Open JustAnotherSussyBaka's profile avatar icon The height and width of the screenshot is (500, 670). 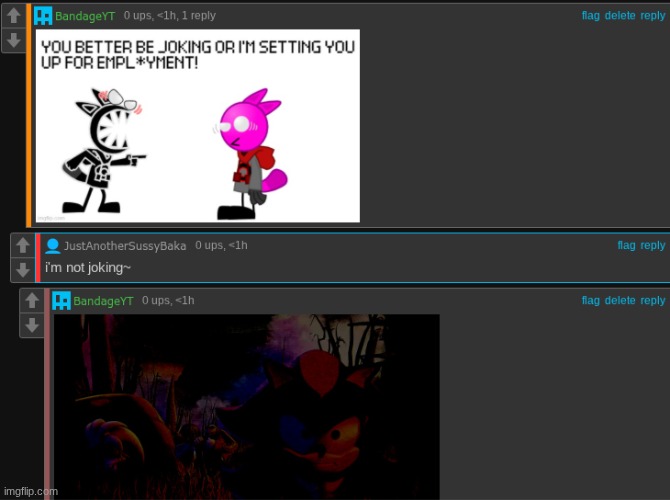(53, 246)
